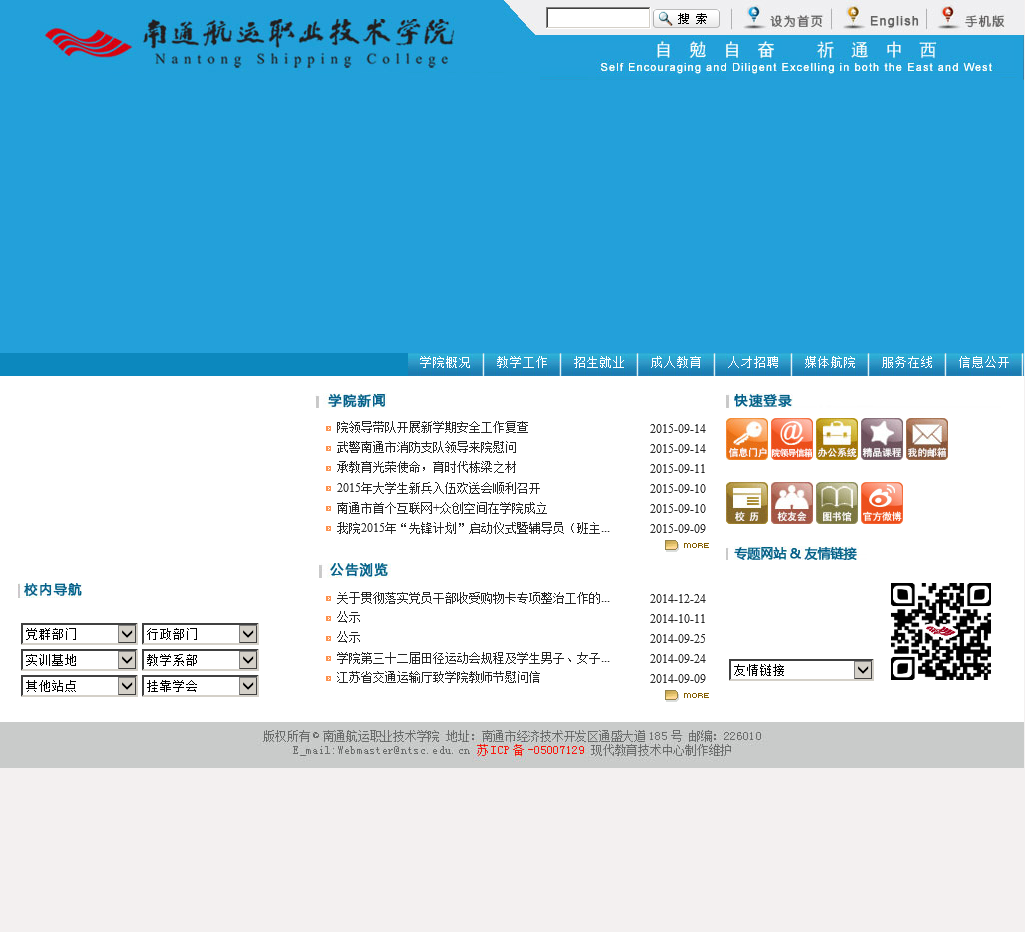This screenshot has height=932, width=1025.
Task: Open news 2015年大学生新兵入伍欢送会顺利召开
Action: [x=438, y=488]
